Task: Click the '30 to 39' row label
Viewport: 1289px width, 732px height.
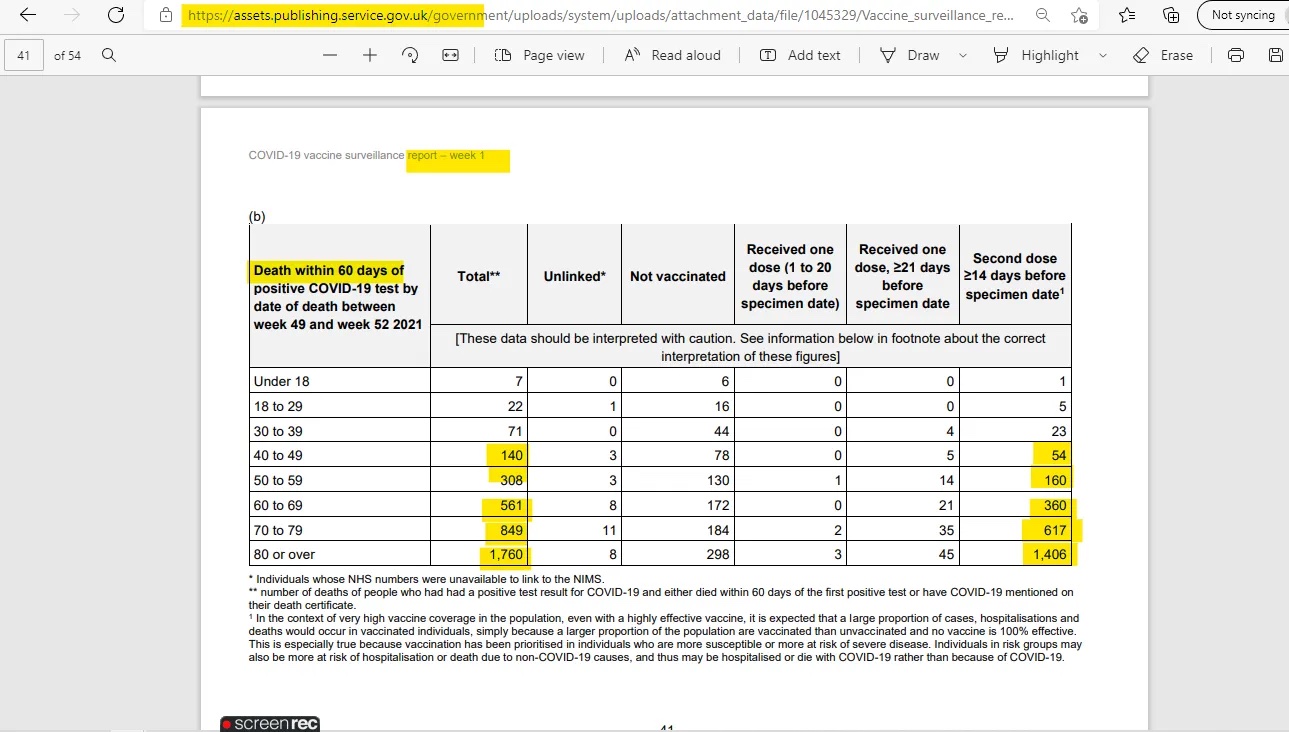Action: [278, 431]
